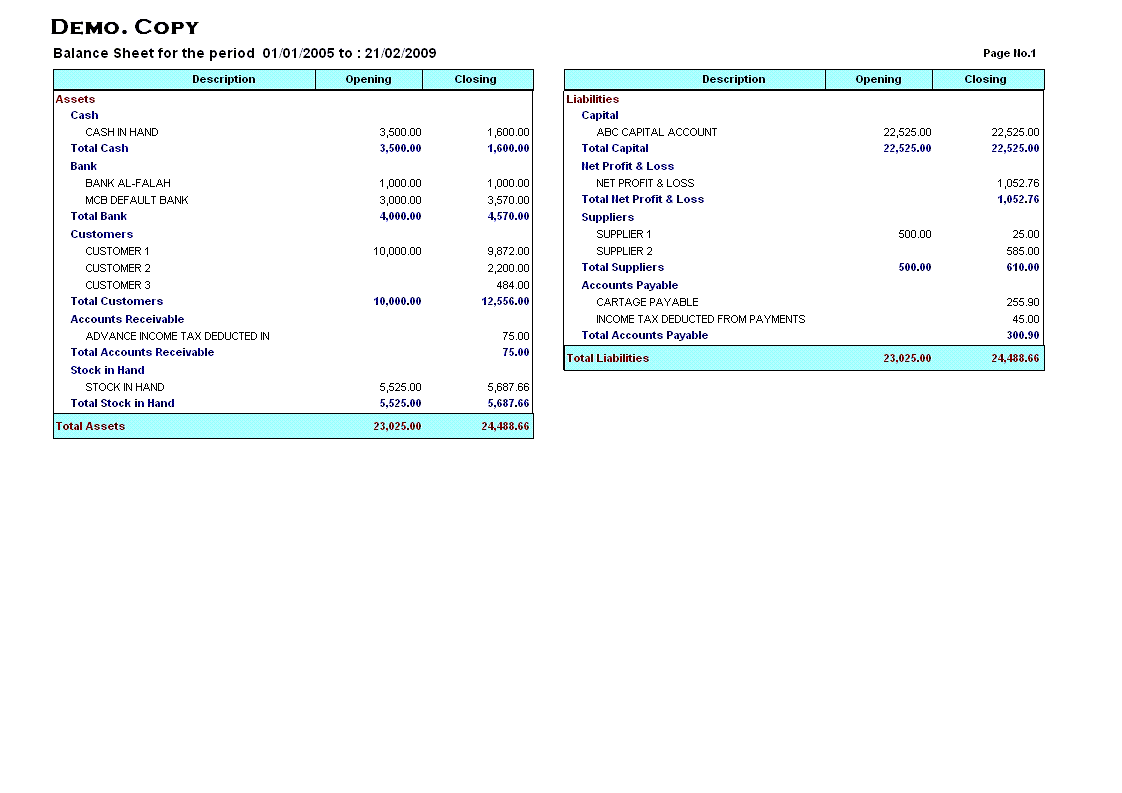Viewport: 1122px width, 793px height.
Task: Select the blue "Stock in Hand" group heading
Action: click(107, 370)
